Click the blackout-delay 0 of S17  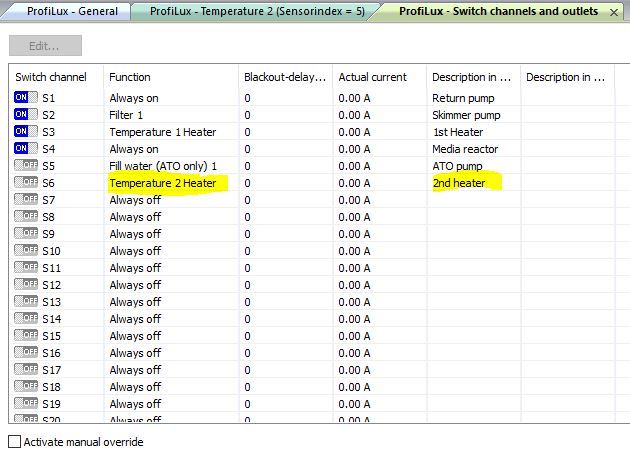click(x=247, y=370)
